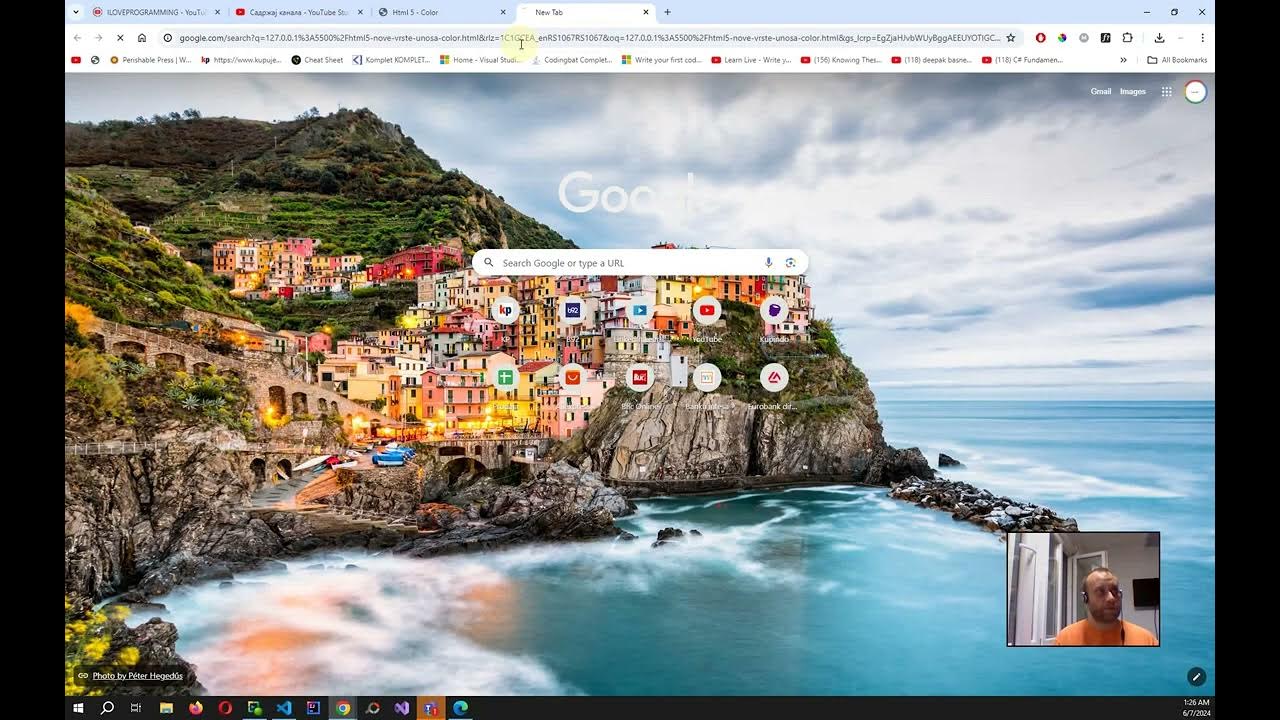The image size is (1280, 720).
Task: Click the colorful circle extension icon
Action: point(1062,38)
